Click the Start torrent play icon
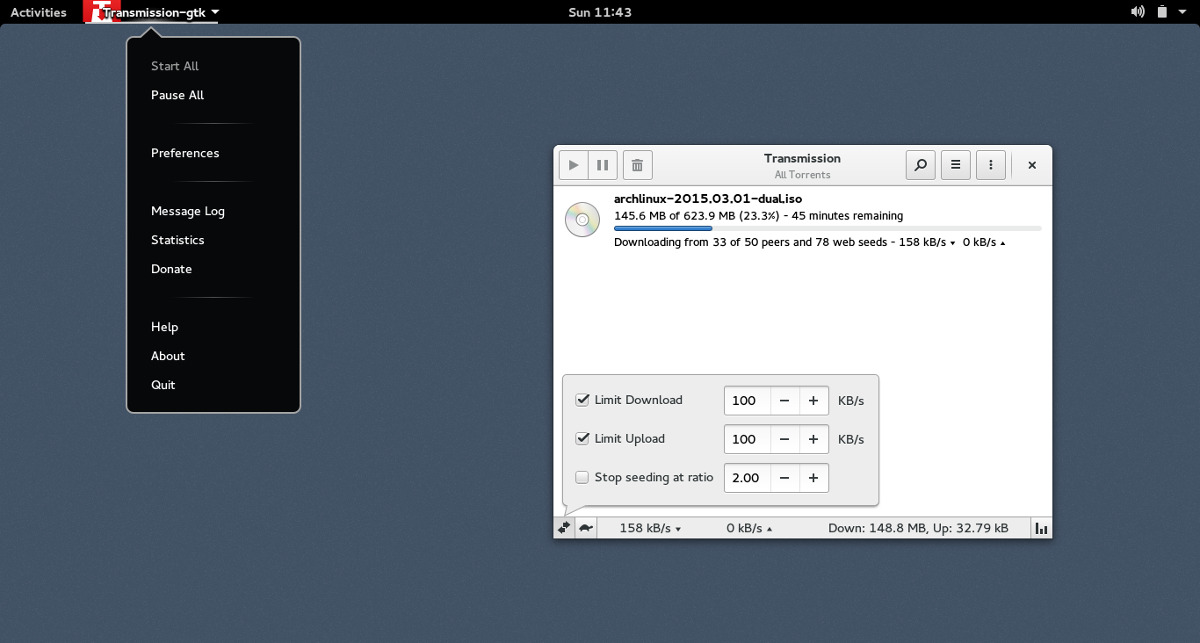This screenshot has height=643, width=1200. coord(574,165)
